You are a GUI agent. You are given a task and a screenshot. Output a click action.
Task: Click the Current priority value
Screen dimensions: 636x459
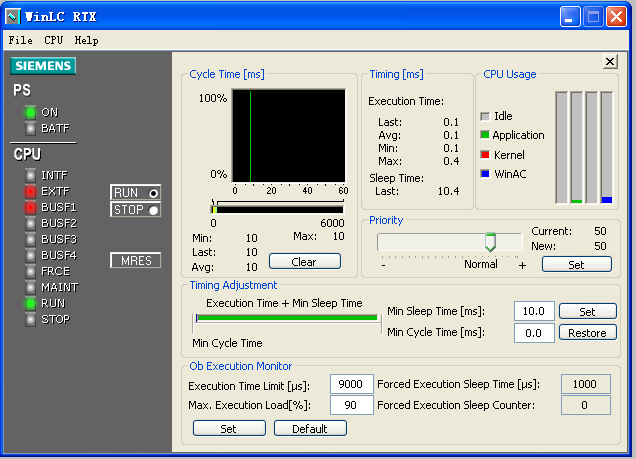tap(600, 231)
